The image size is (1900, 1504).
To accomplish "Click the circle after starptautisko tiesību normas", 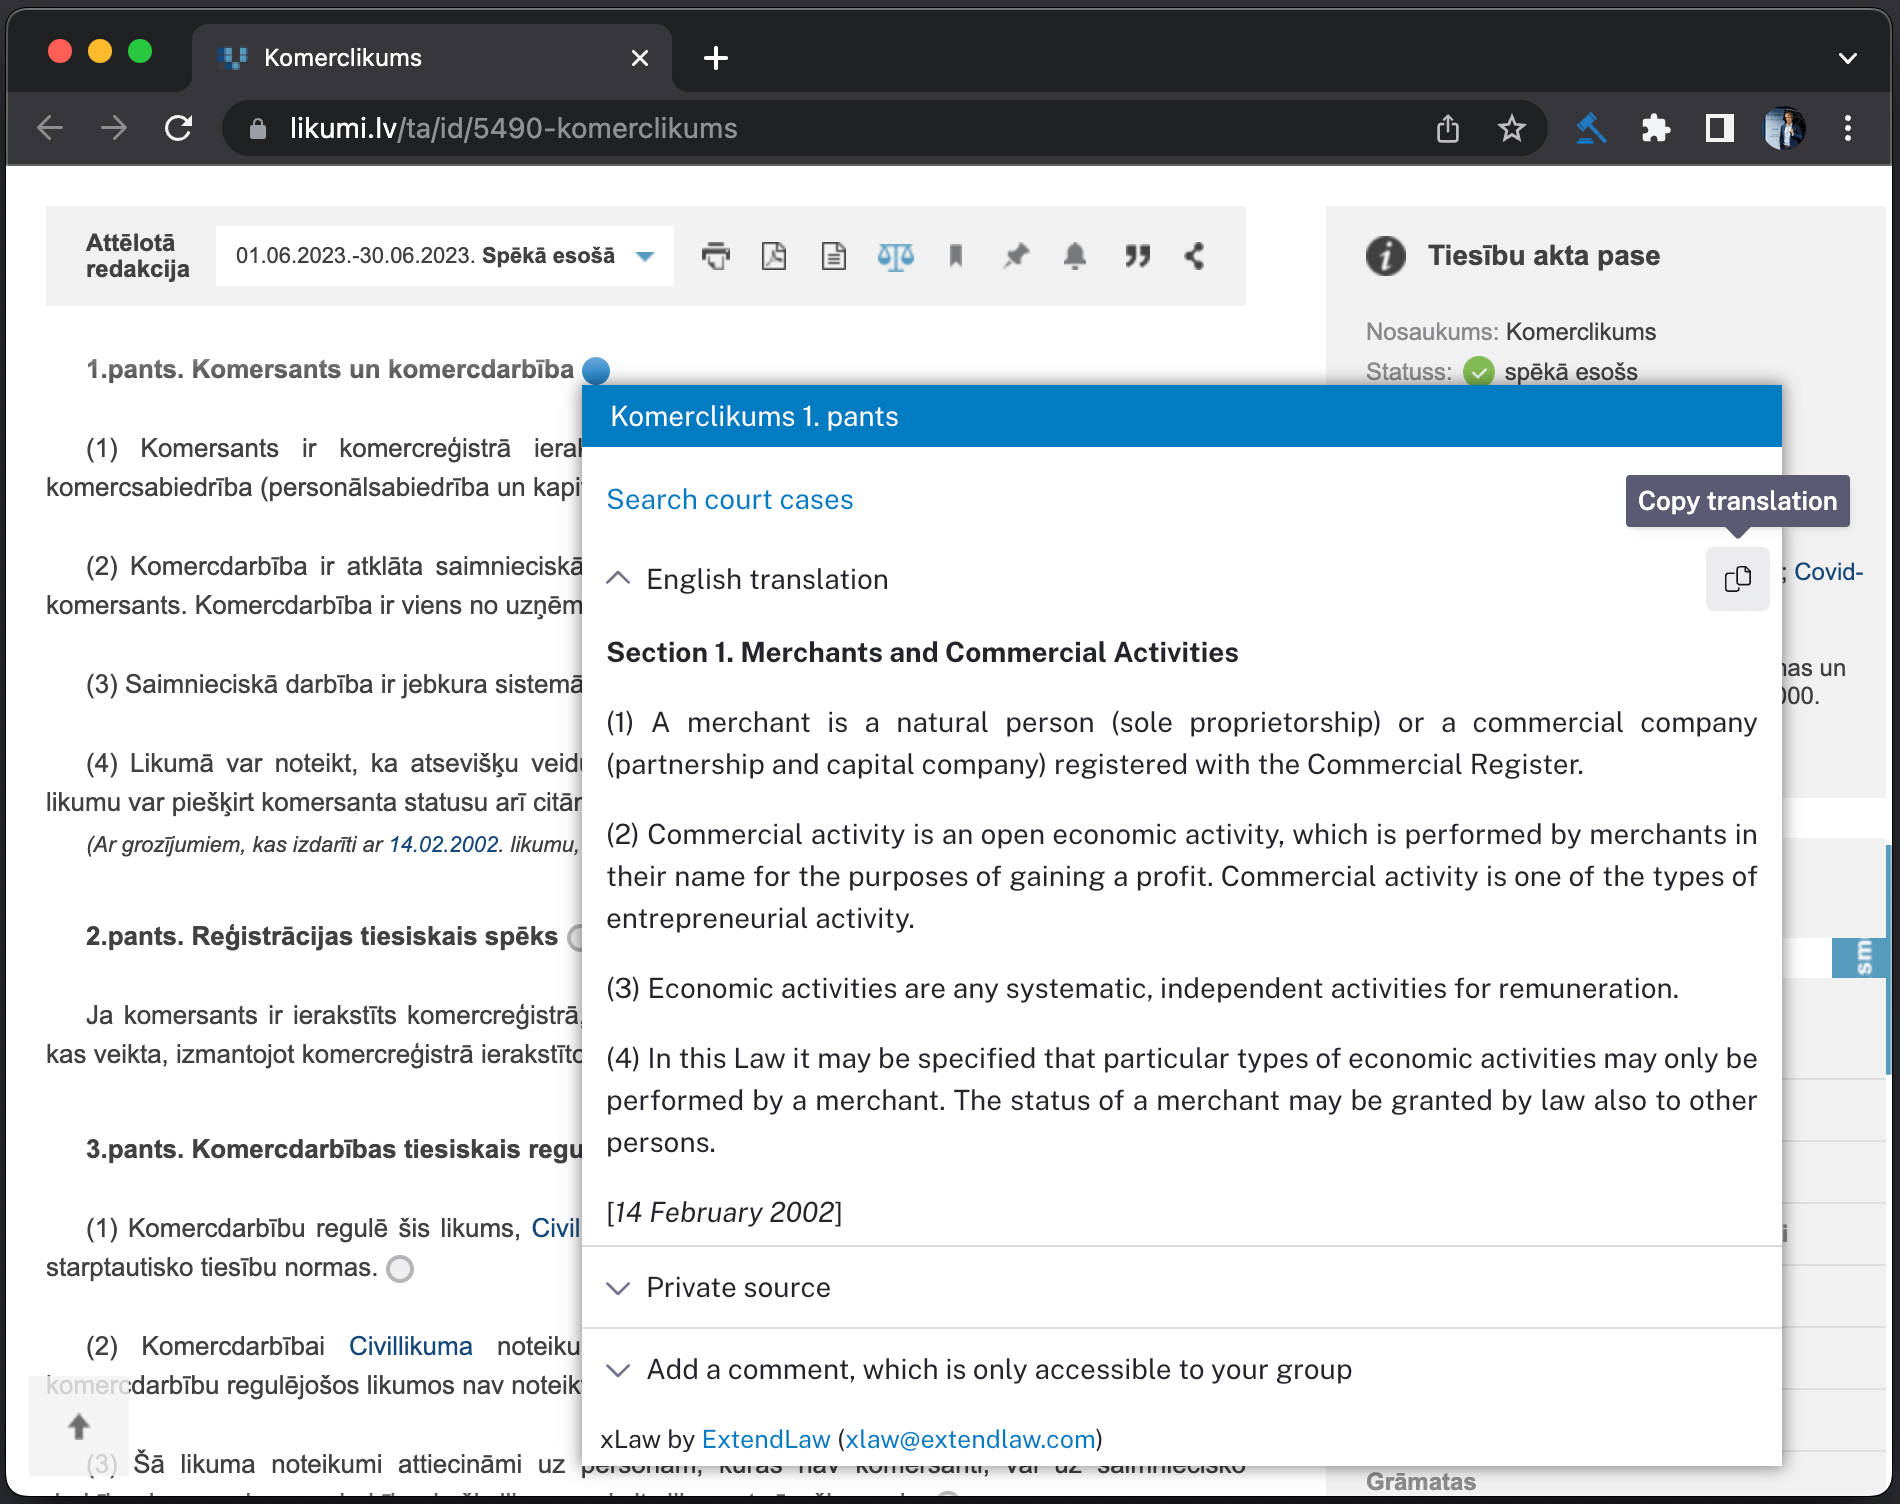I will point(400,1269).
